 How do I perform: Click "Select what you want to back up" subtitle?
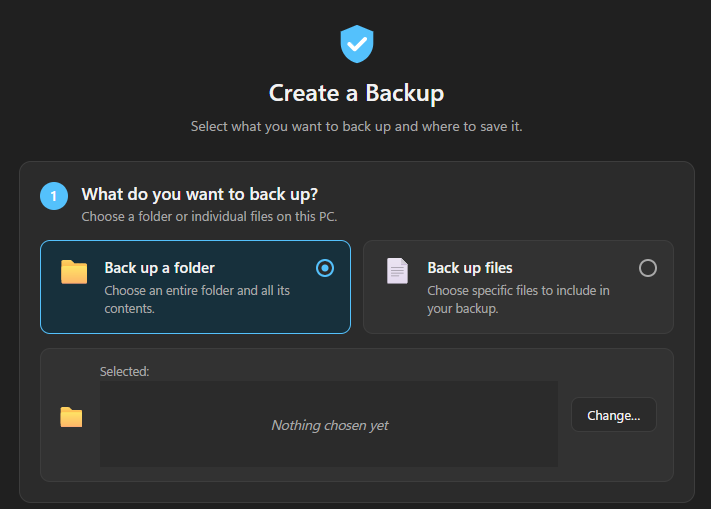pos(356,126)
